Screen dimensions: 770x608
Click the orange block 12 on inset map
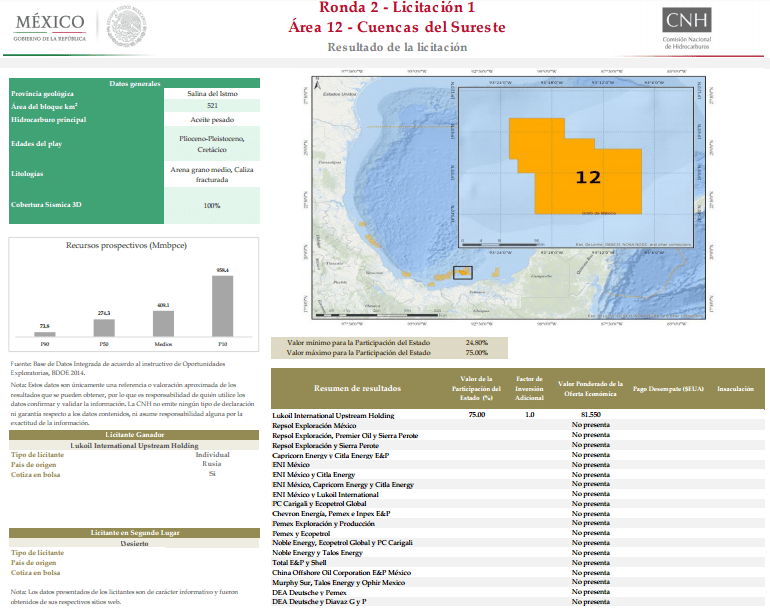click(576, 166)
